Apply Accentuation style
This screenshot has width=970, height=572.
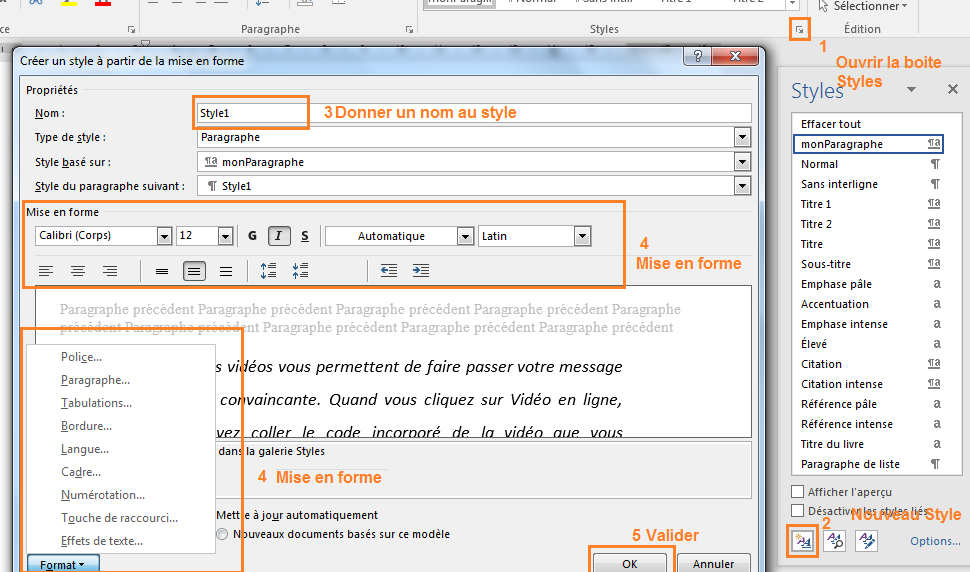869,304
